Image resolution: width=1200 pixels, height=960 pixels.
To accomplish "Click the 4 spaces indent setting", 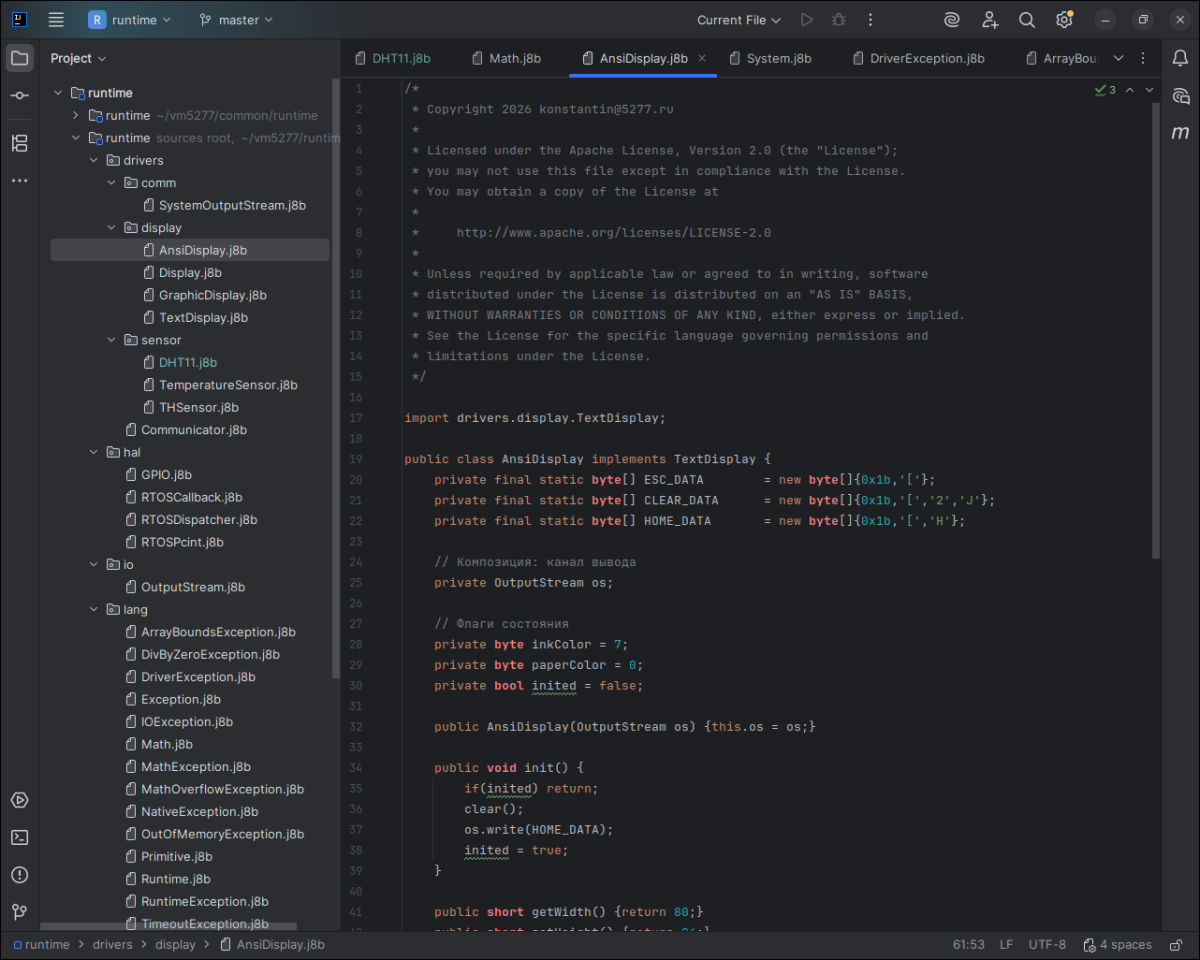I will click(1116, 945).
